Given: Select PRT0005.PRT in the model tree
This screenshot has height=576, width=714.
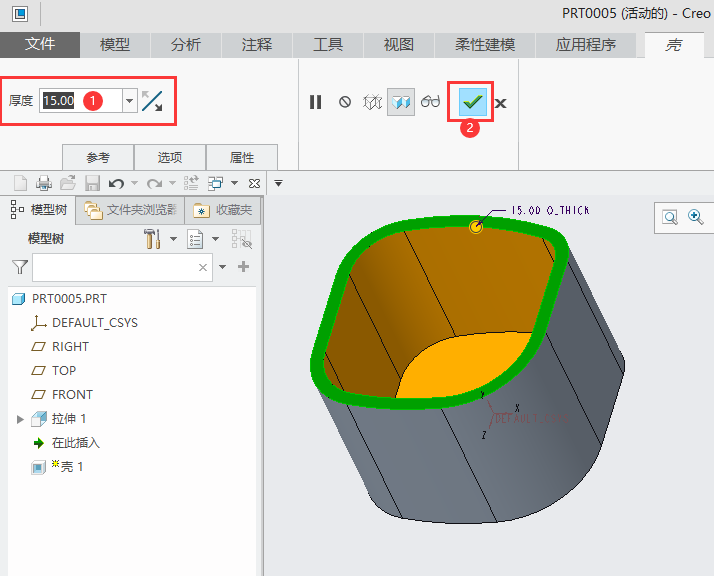Looking at the screenshot, I should pos(69,299).
